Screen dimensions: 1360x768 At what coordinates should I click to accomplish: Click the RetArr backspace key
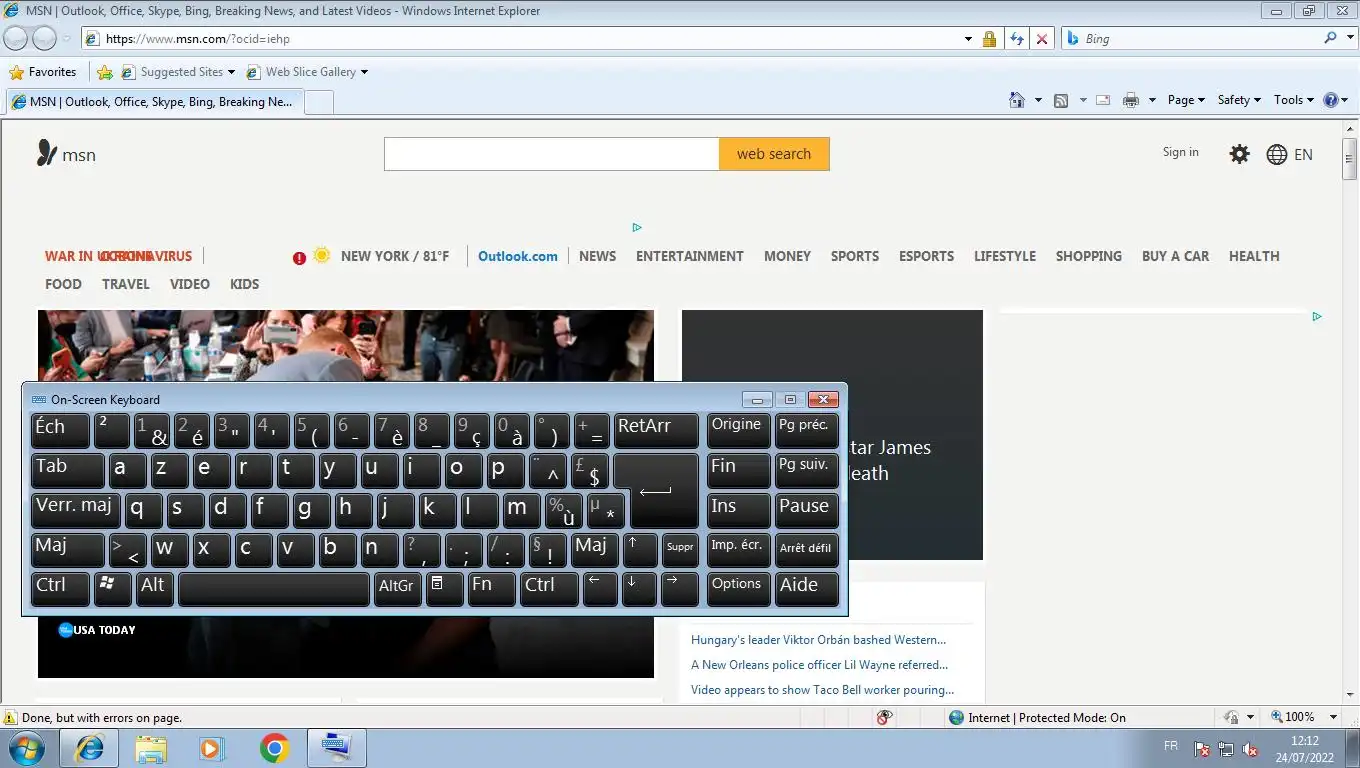[x=656, y=431]
